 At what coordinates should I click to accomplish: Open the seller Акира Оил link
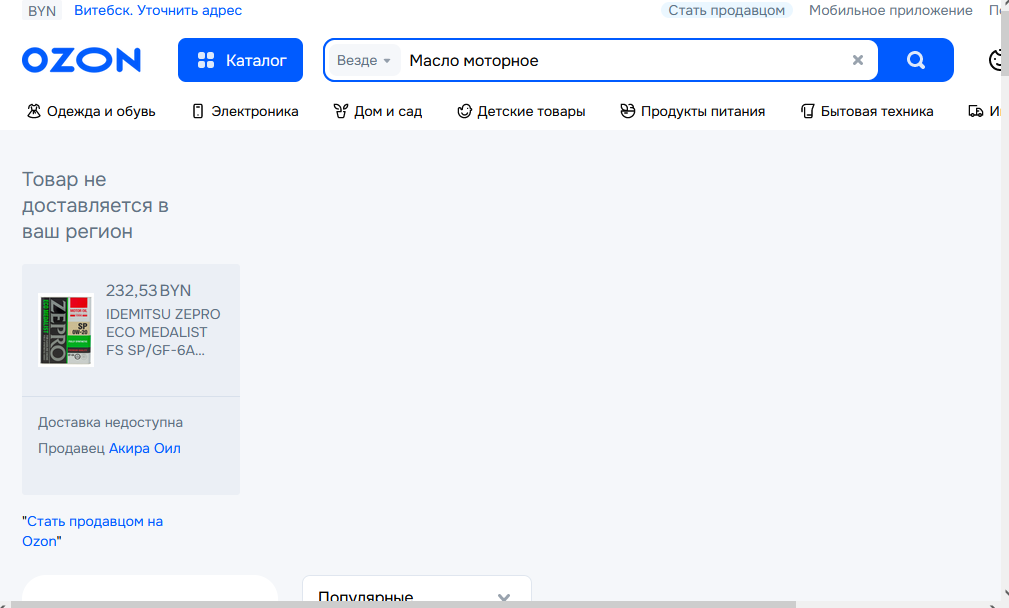pyautogui.click(x=145, y=448)
